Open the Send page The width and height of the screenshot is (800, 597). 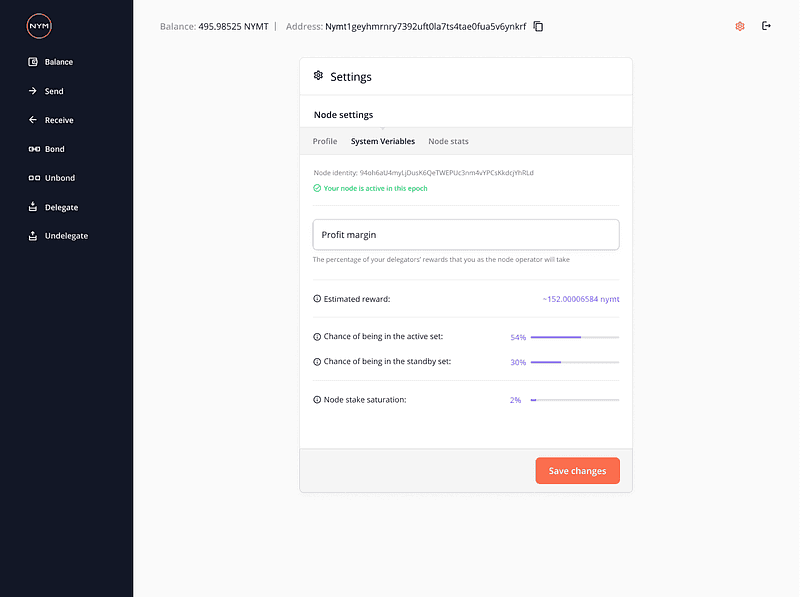point(53,91)
